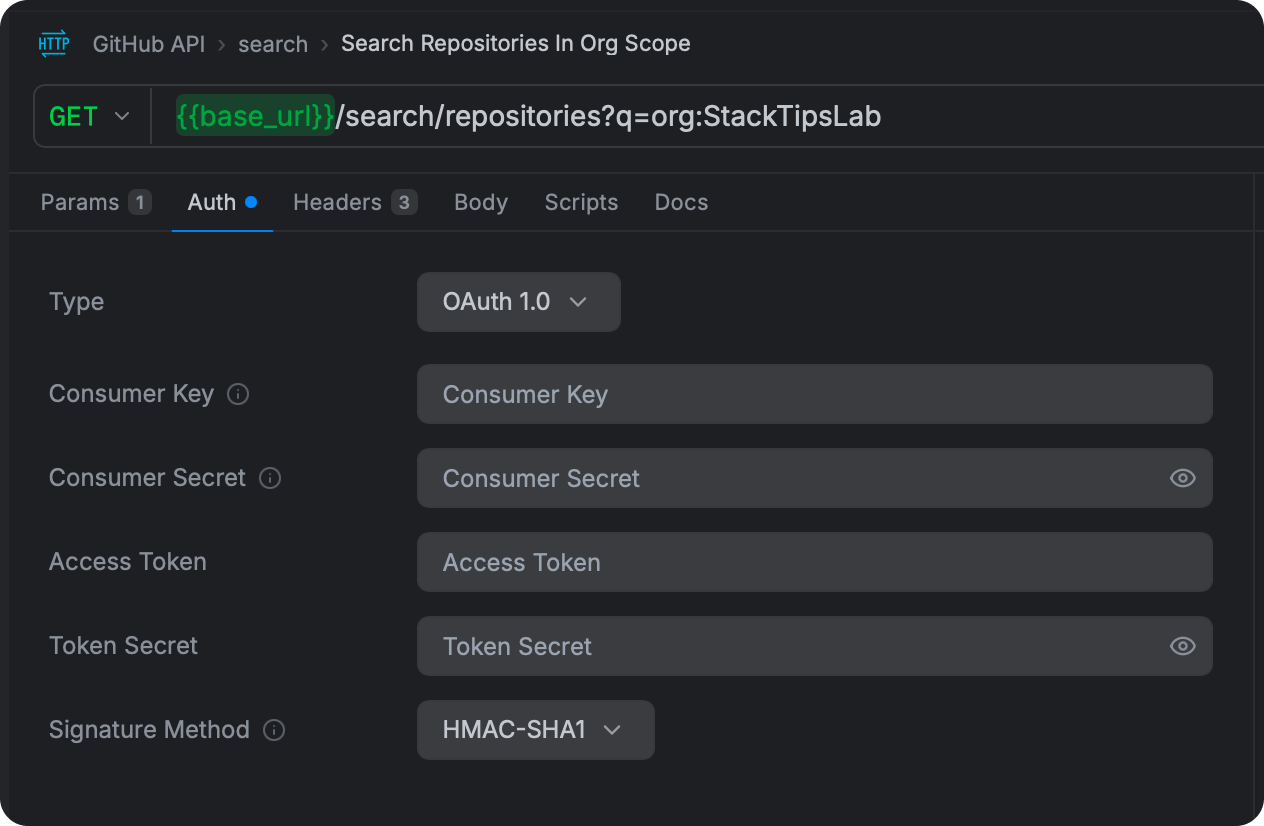Image resolution: width=1264 pixels, height=826 pixels.
Task: Go to search folder in breadcrumb
Action: (273, 44)
